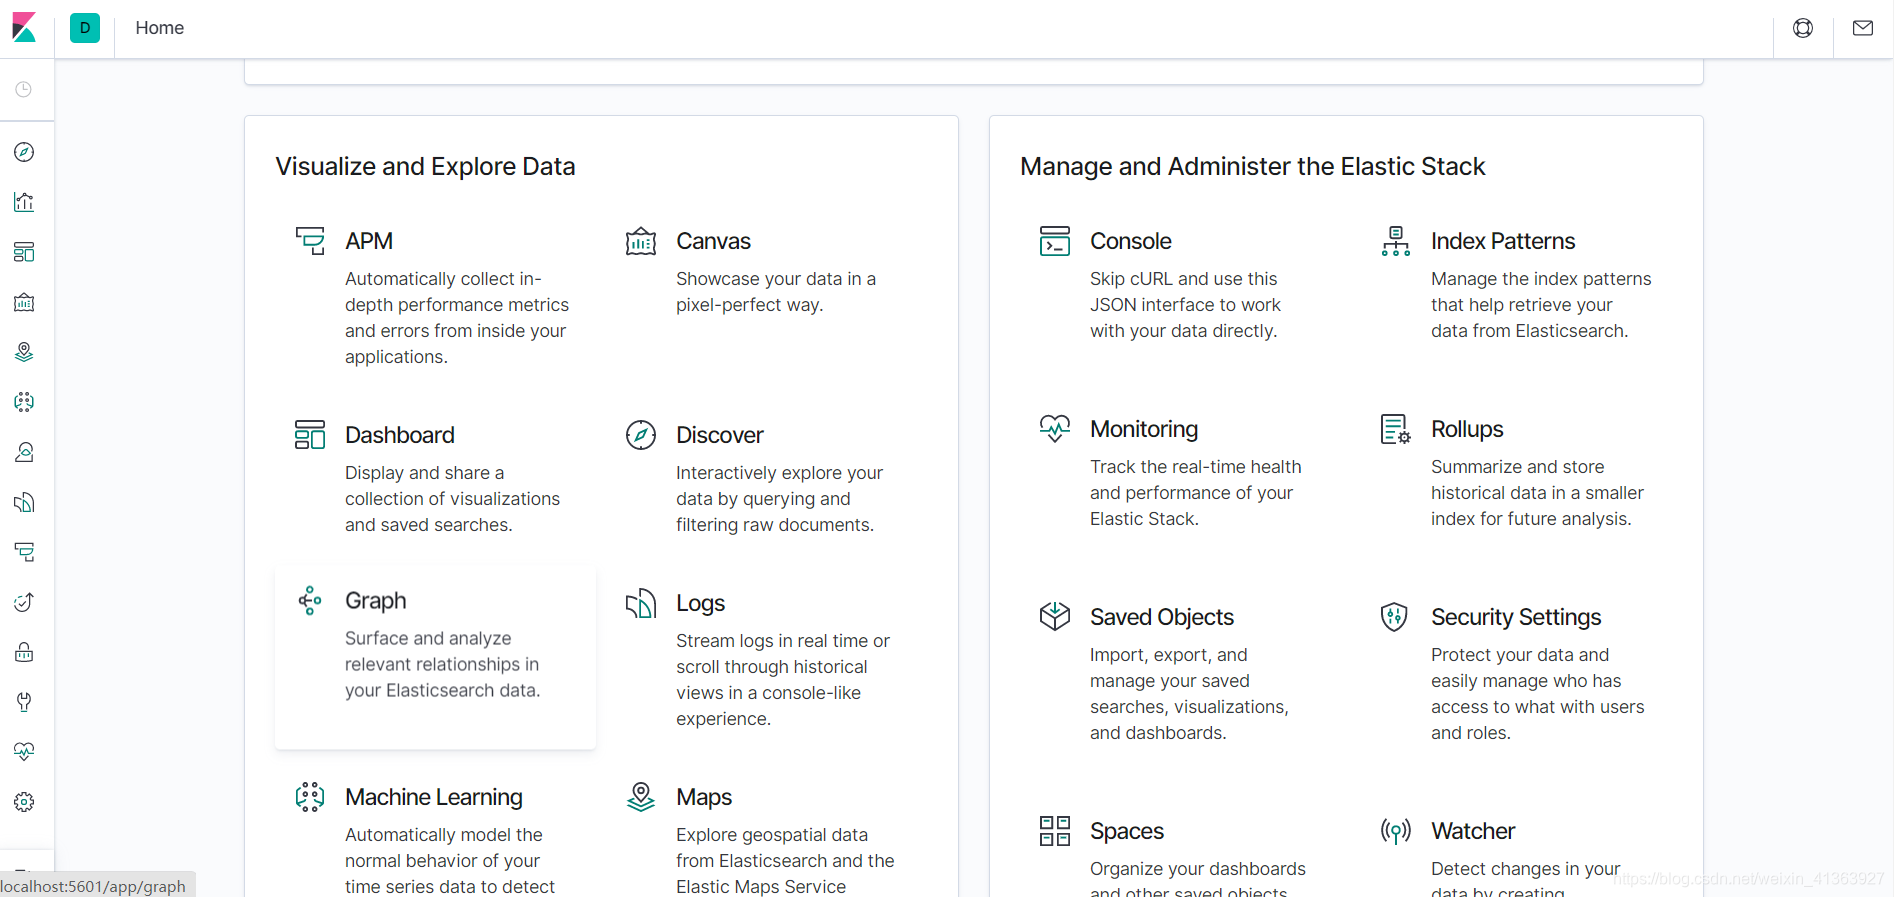Open the space selector D avatar
This screenshot has width=1894, height=897.
(x=85, y=28)
